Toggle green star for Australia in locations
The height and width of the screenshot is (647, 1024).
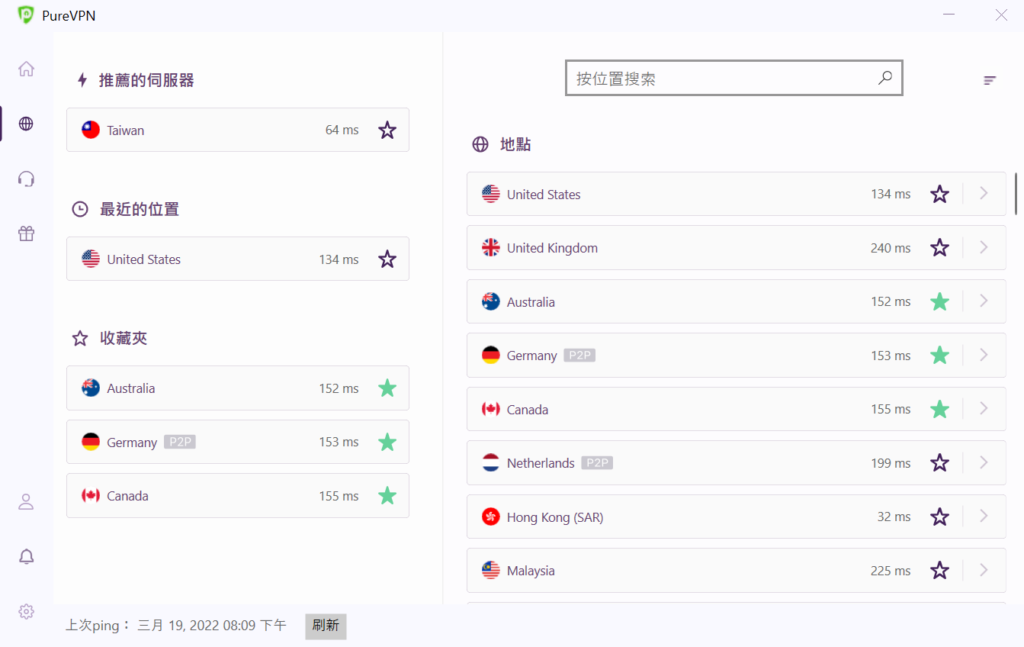pyautogui.click(x=939, y=302)
